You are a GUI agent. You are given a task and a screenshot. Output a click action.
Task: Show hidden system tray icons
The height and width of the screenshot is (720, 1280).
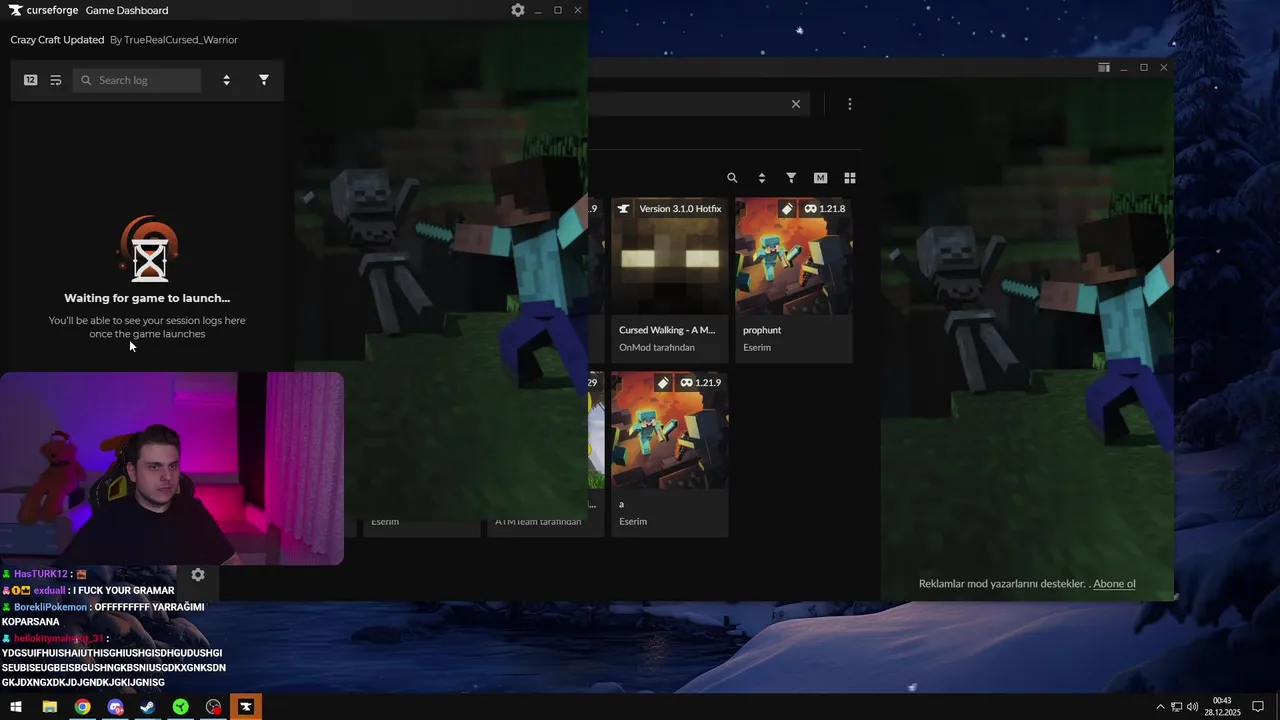(x=1160, y=707)
